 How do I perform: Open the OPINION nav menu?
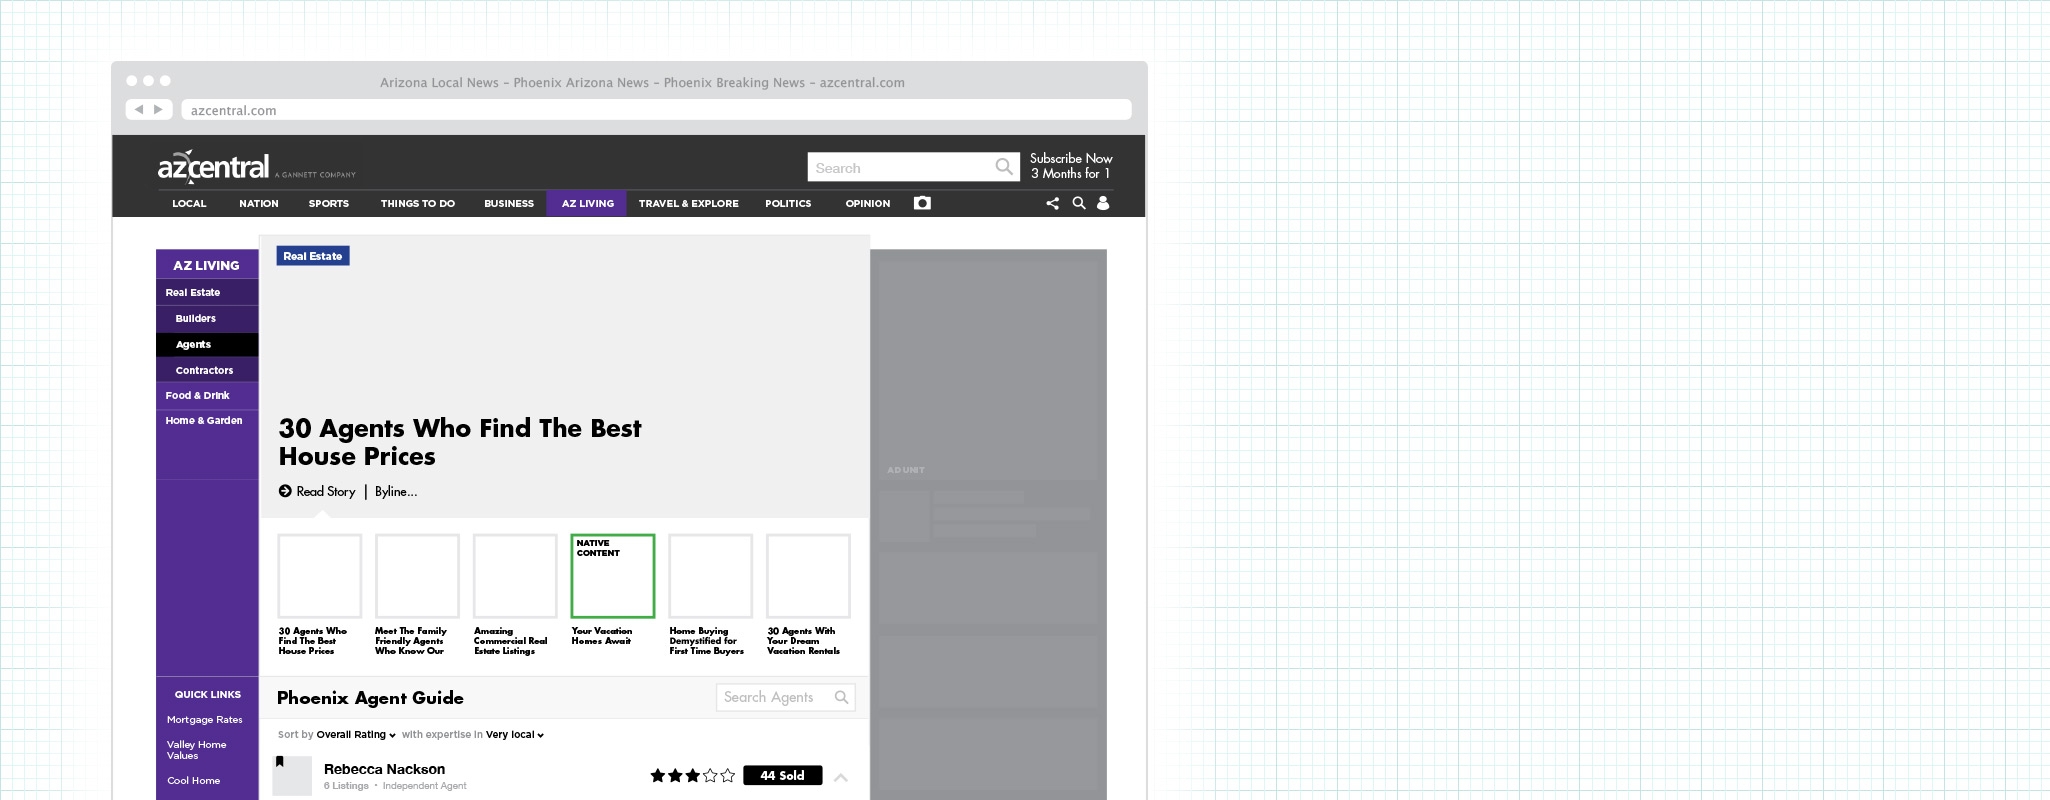(x=867, y=203)
